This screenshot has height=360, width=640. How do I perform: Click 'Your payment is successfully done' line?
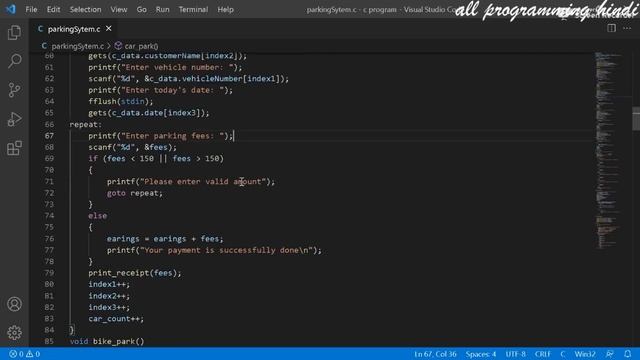pos(214,250)
